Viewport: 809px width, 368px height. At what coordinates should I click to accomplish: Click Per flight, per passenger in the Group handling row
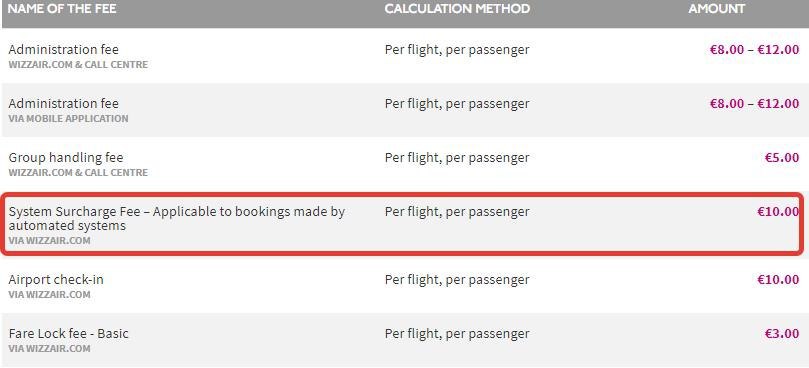click(x=457, y=157)
